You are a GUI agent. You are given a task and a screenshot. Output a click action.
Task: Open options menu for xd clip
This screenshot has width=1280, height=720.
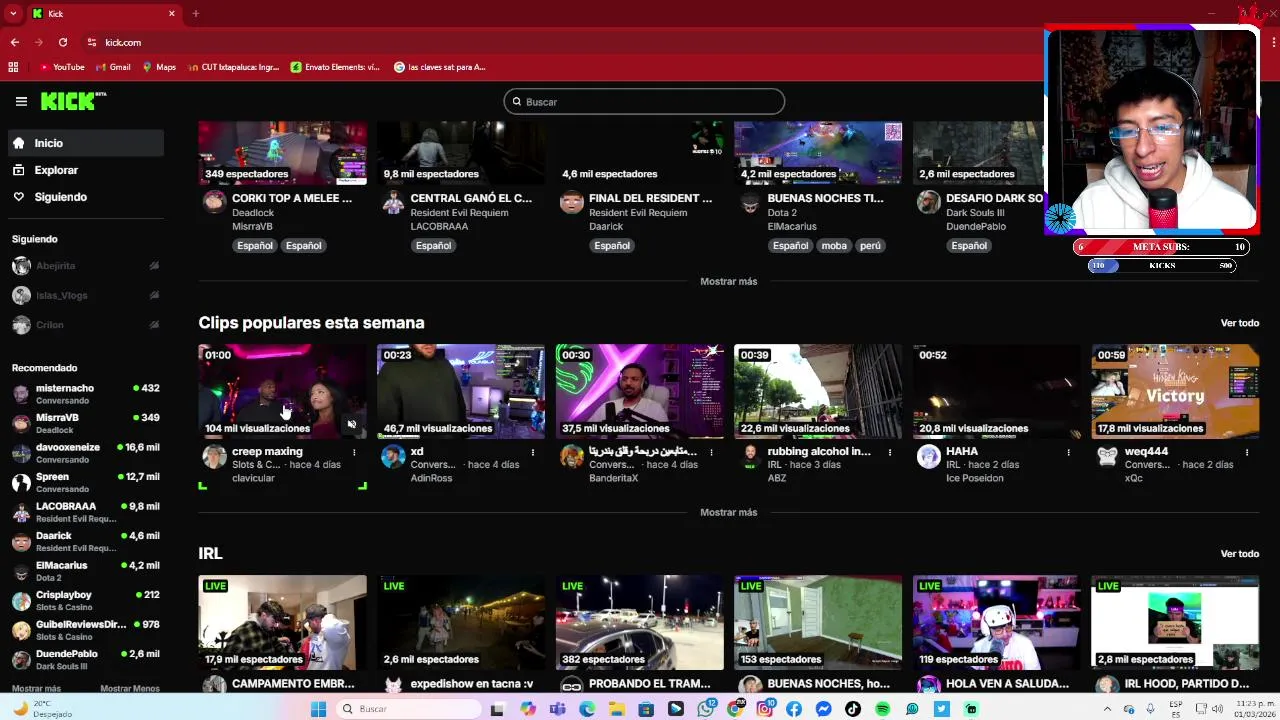(x=533, y=452)
